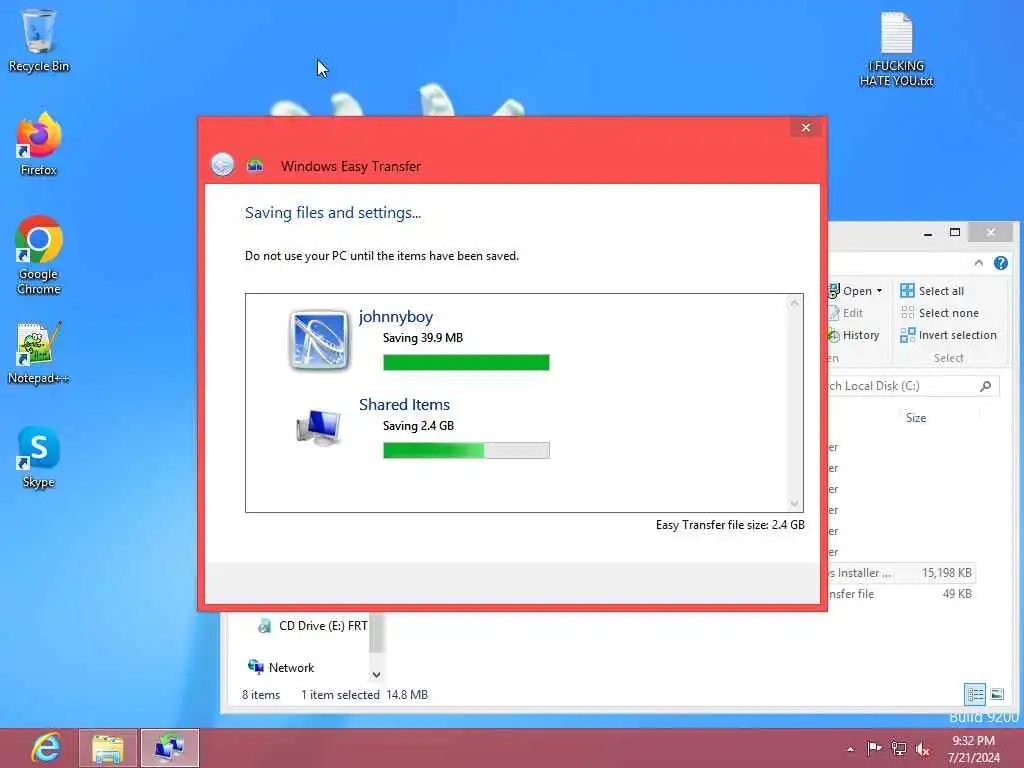This screenshot has height=768, width=1024.
Task: Minimize the File Explorer window
Action: 928,232
